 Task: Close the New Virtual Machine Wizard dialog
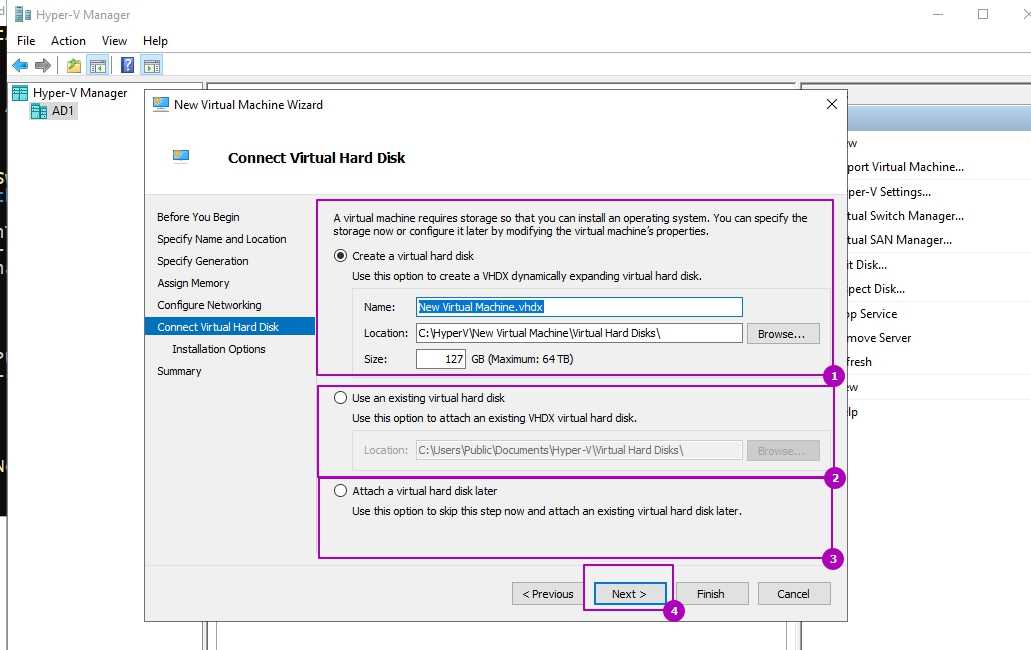[832, 104]
